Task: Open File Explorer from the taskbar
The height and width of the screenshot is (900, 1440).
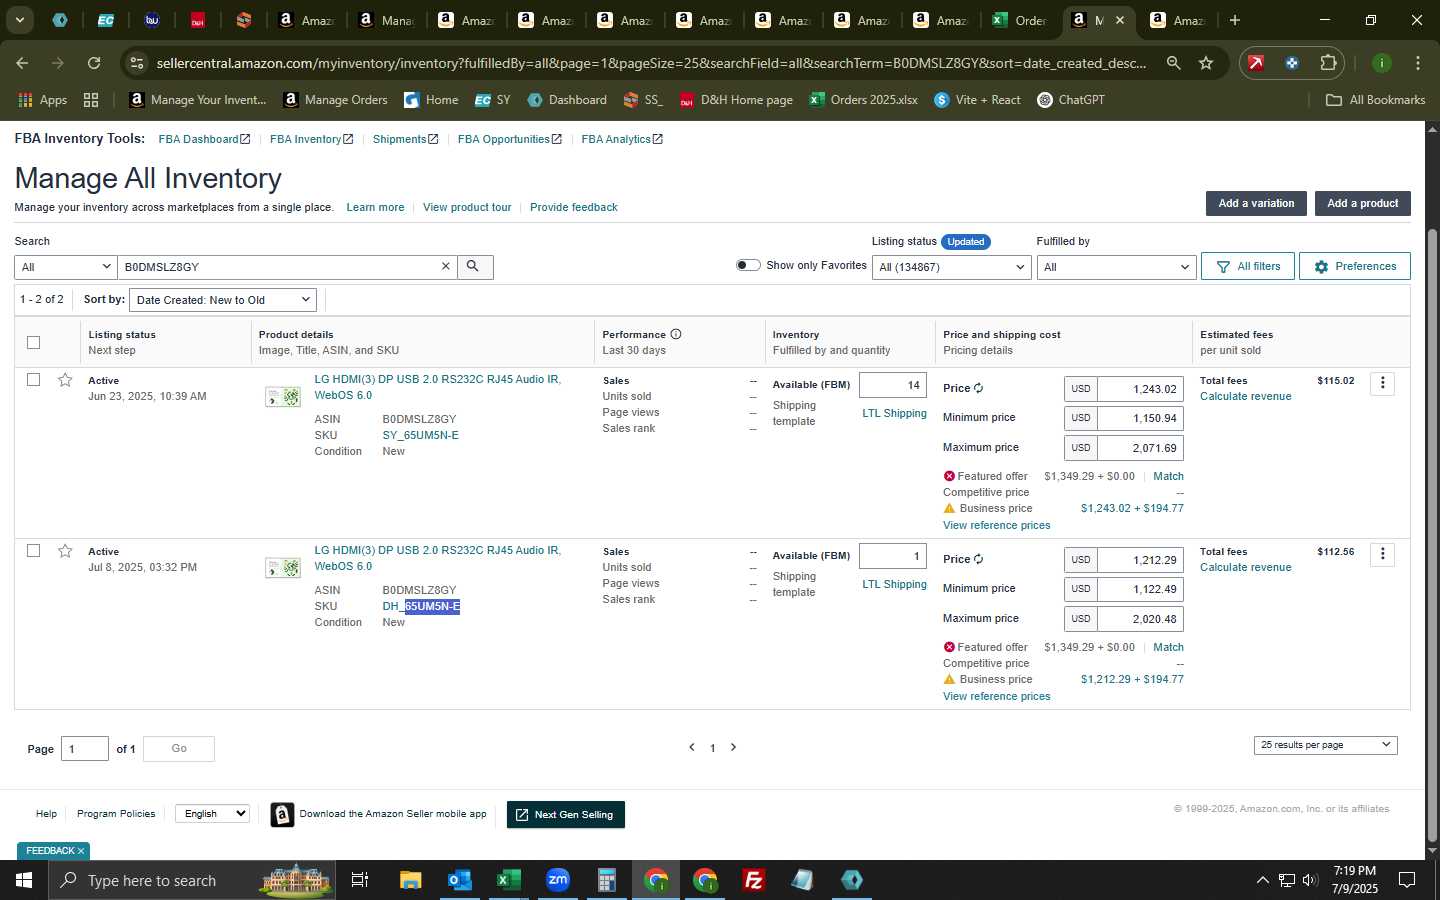Action: 410,880
